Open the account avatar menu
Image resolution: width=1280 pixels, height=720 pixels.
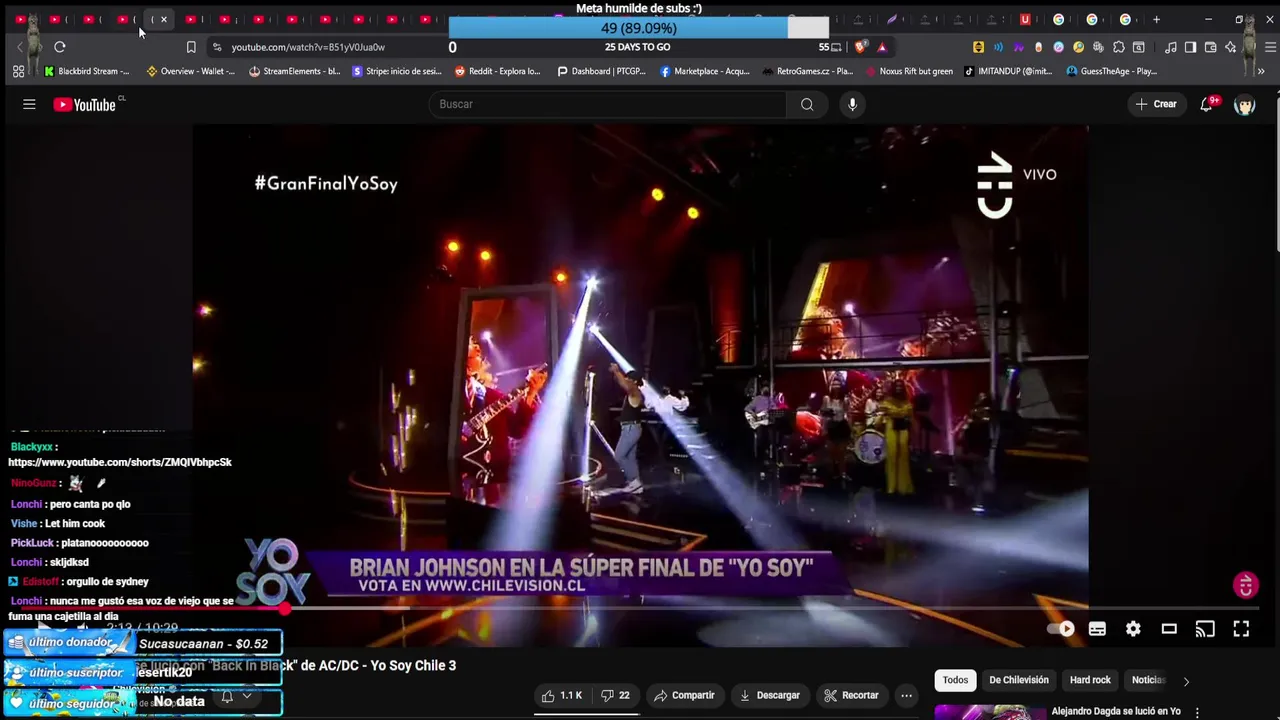(x=1244, y=104)
